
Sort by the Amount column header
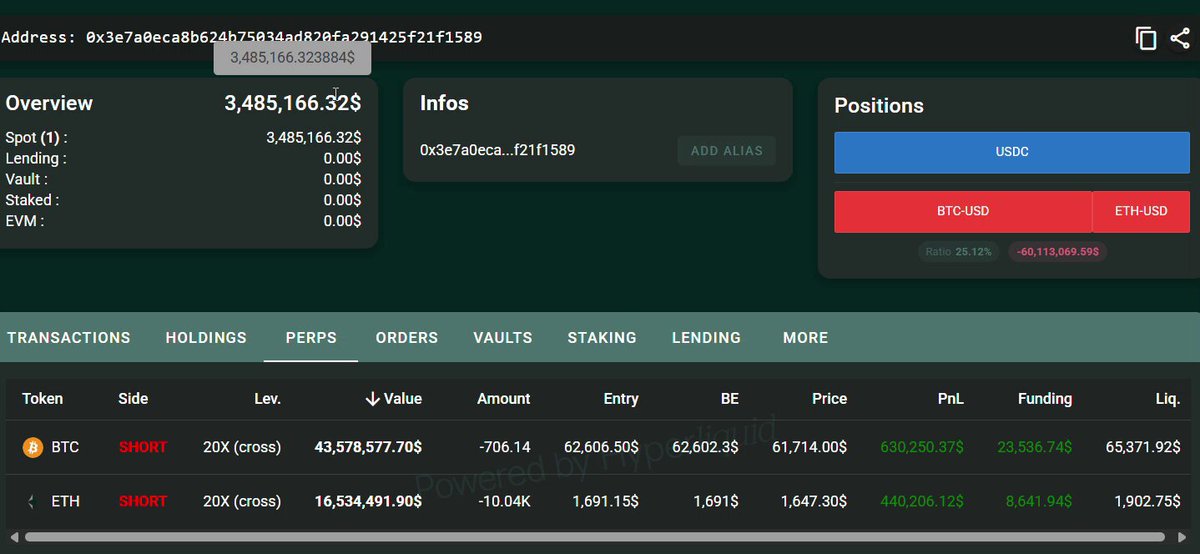[x=504, y=399]
